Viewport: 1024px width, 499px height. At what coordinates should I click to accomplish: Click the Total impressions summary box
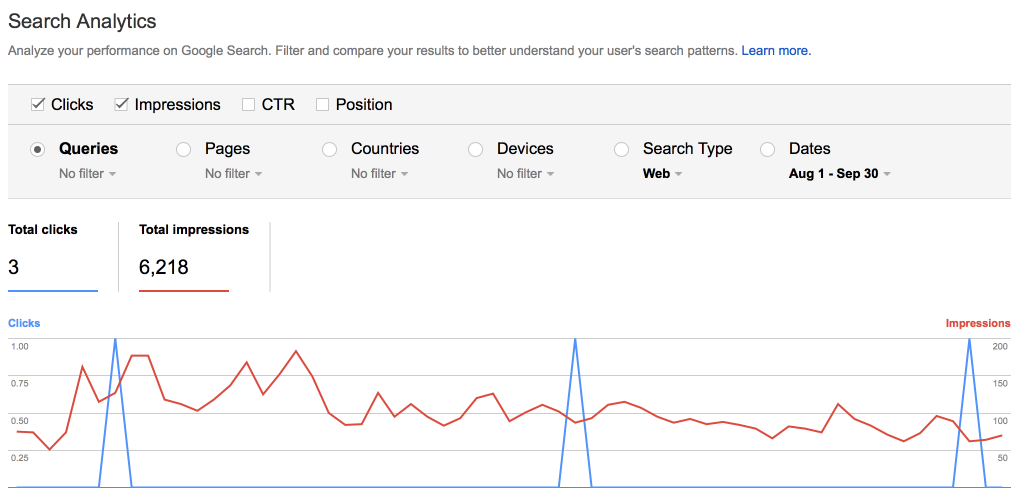click(194, 257)
